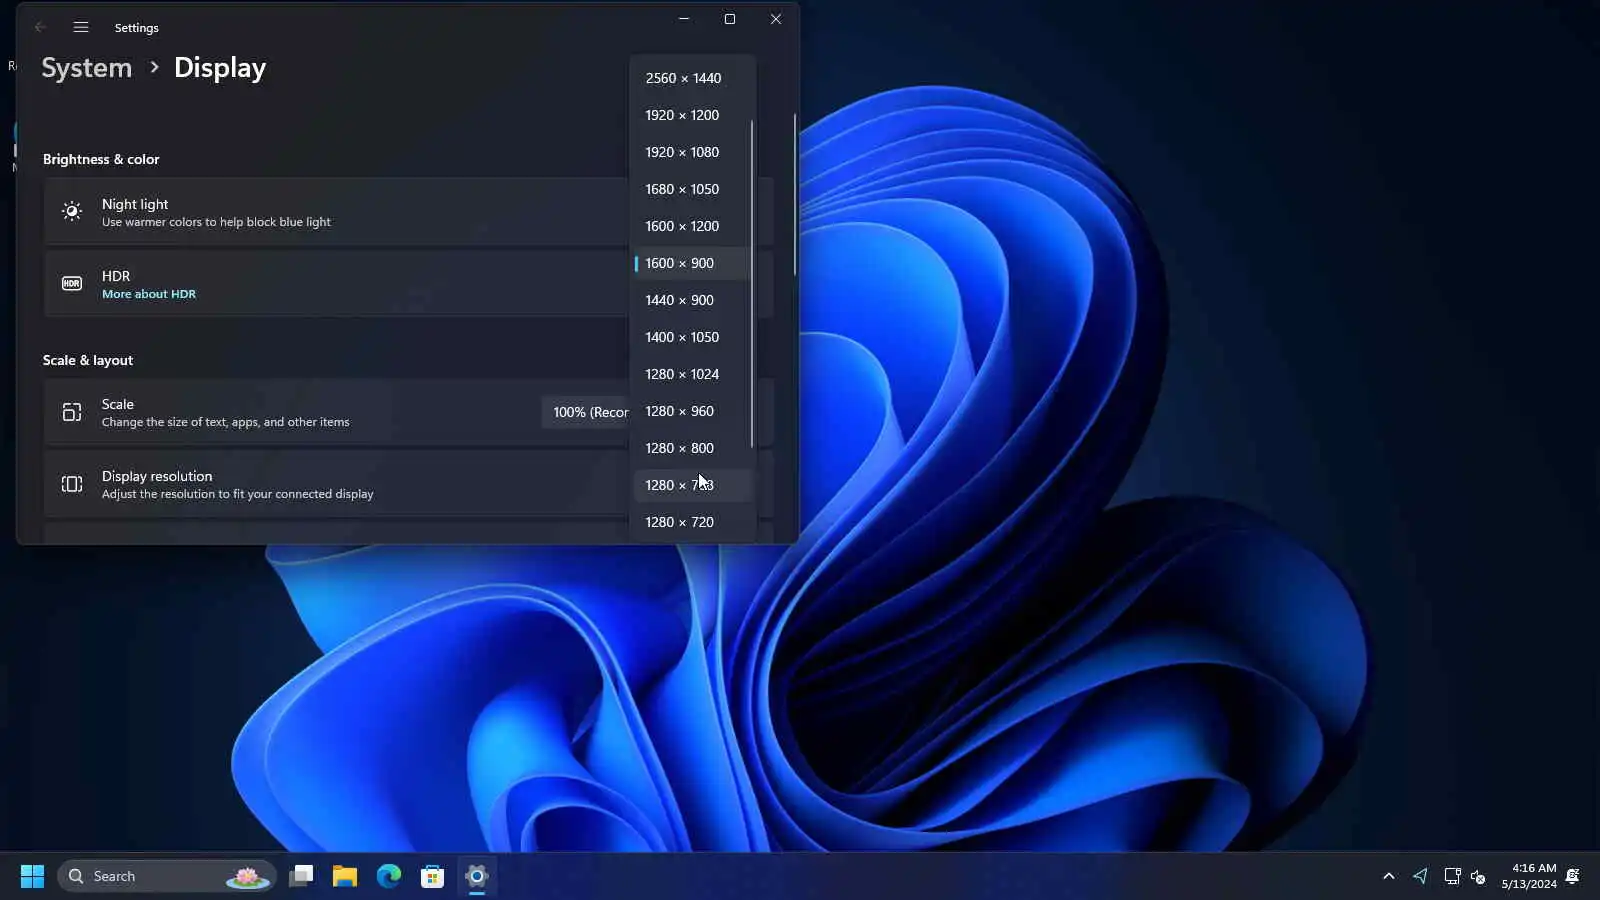Screen dimensions: 1600x900
Task: Click the taskbar Search box
Action: (167, 876)
